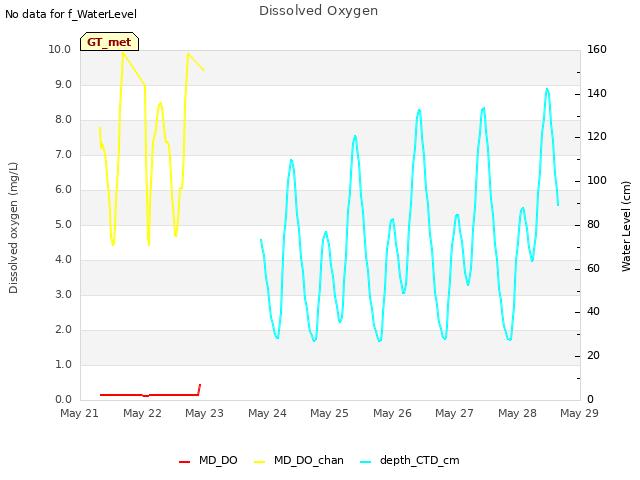Click the May 23 x-axis label
The image size is (640, 480).
[204, 413]
